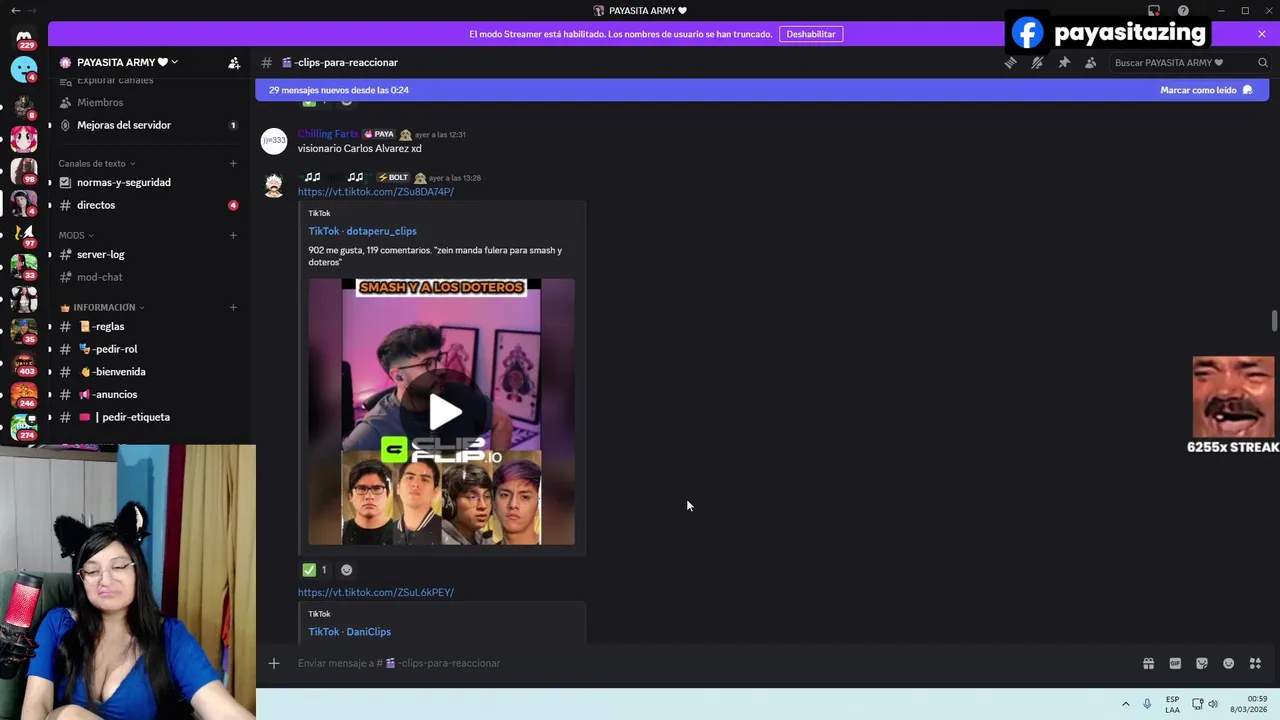
Task: Open the directos channel
Action: coord(96,205)
